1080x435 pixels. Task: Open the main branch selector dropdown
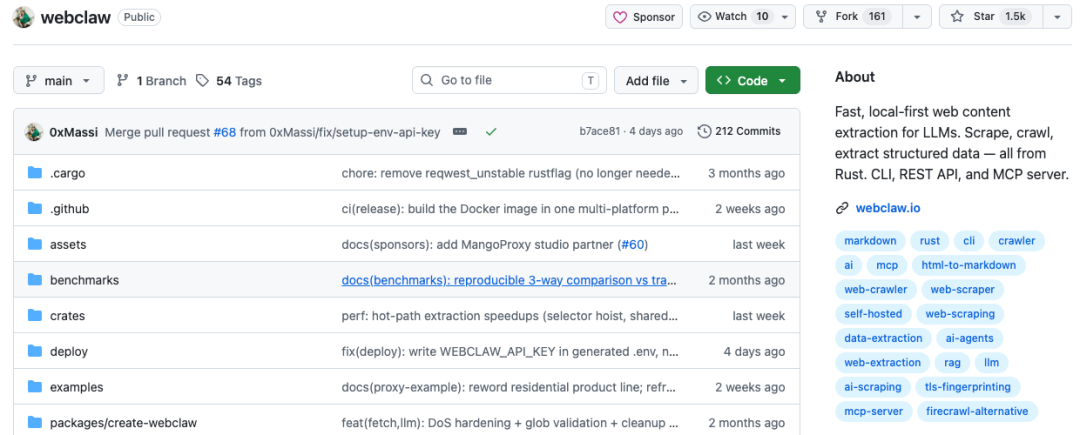click(59, 81)
